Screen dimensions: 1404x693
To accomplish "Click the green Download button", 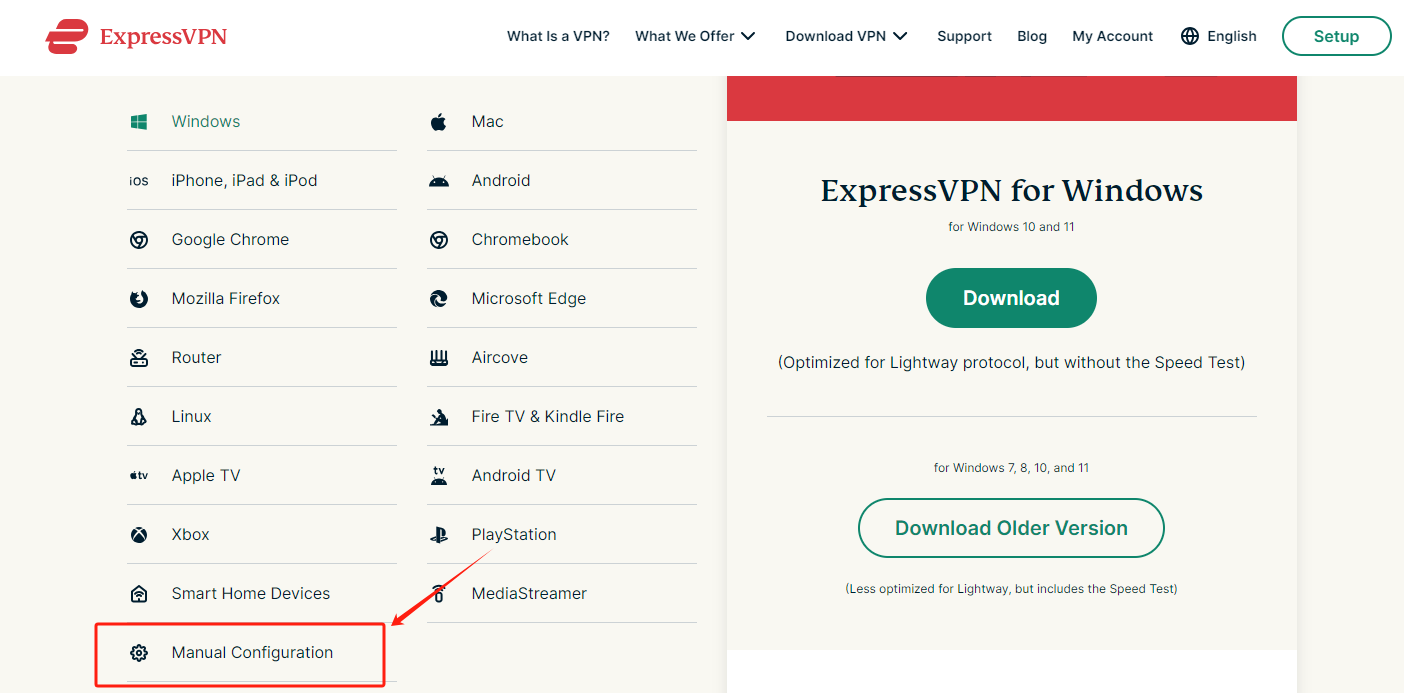I will tap(1011, 298).
